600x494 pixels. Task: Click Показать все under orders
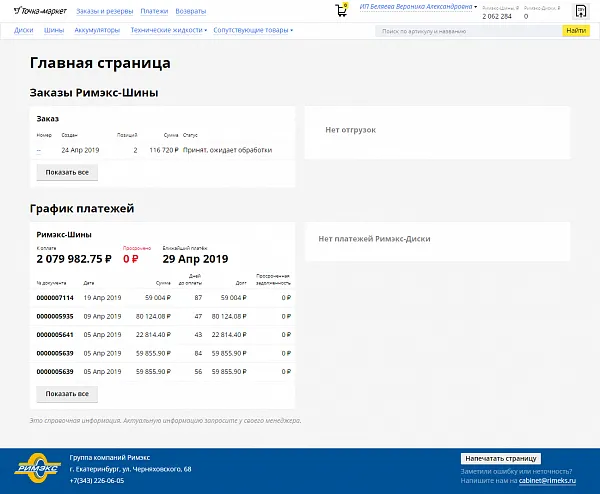[67, 172]
